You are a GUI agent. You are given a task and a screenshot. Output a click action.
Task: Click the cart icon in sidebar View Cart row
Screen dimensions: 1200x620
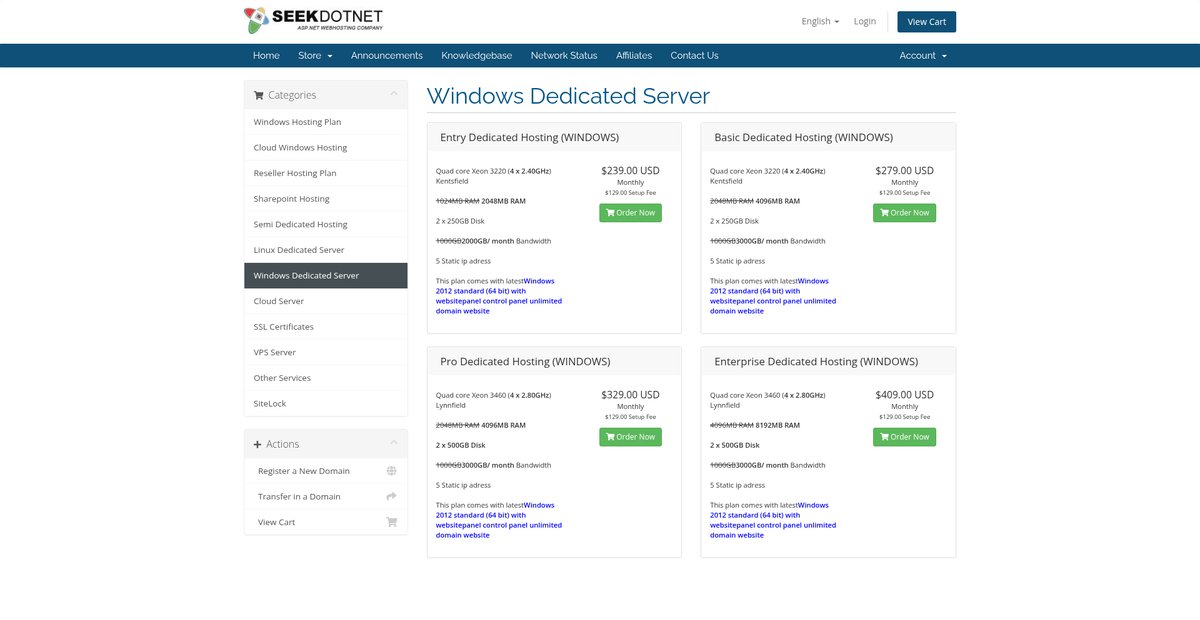click(x=391, y=522)
